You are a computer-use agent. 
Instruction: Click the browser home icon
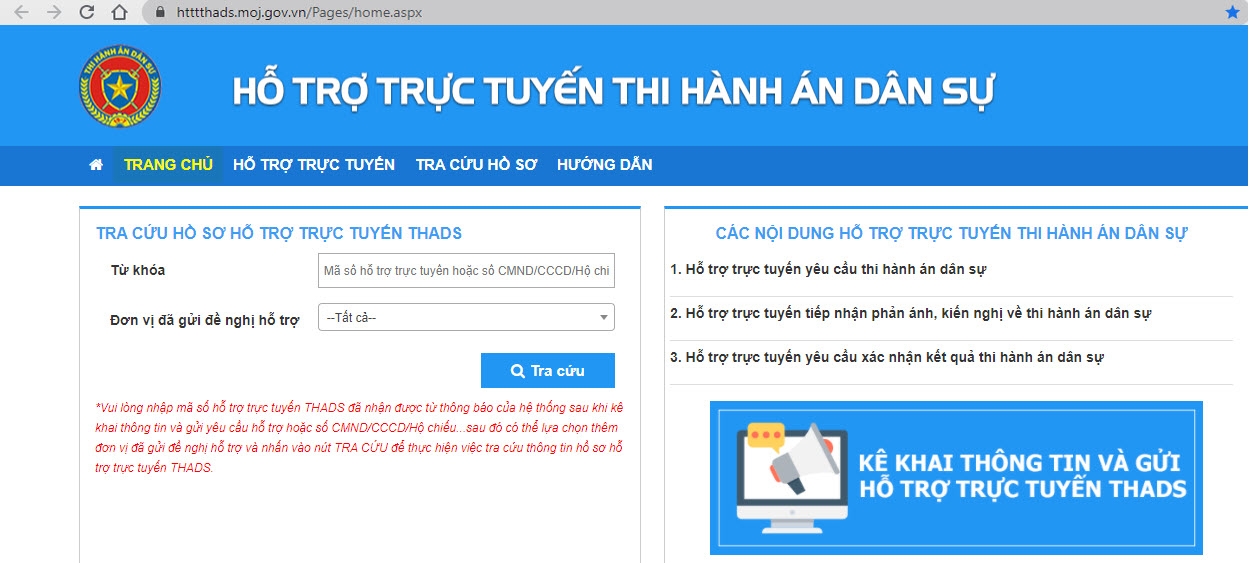pyautogui.click(x=119, y=12)
